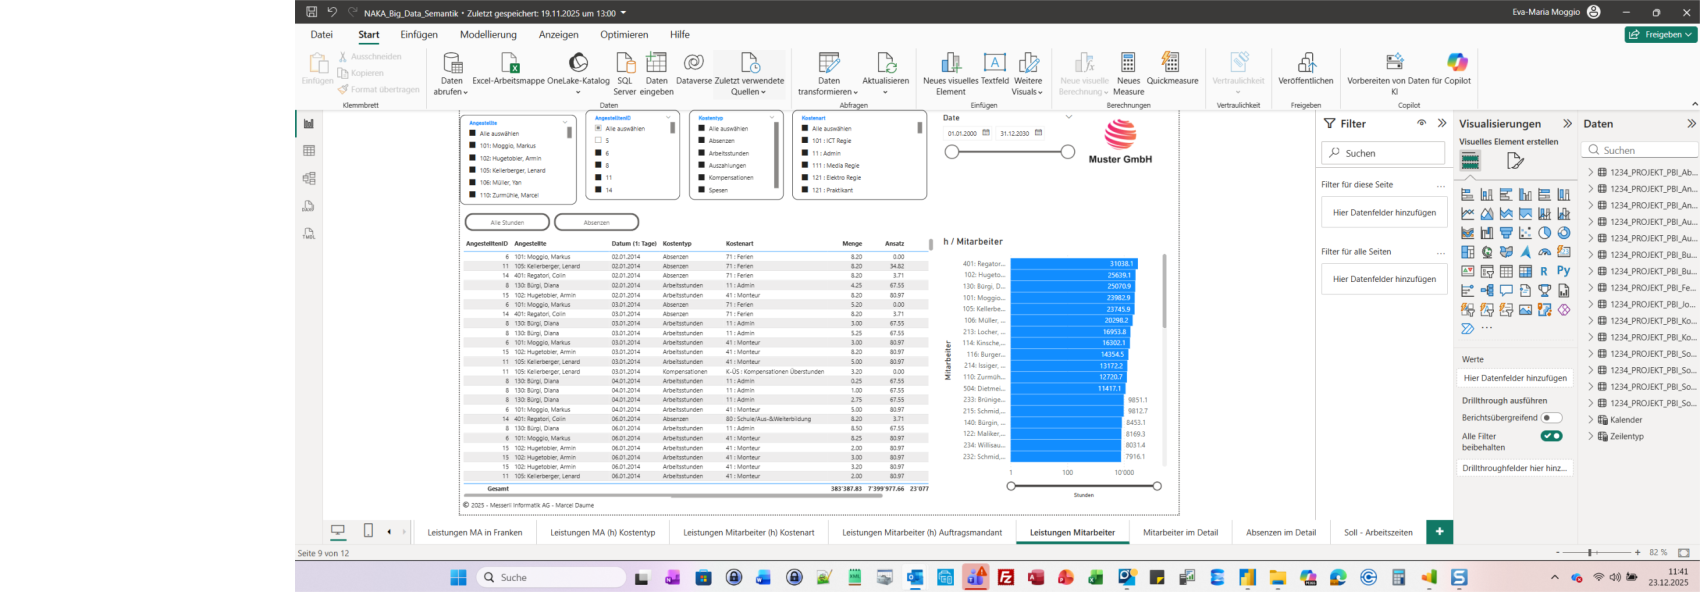Viewport: 1700px width, 592px height.
Task: Expand the Zeilentyp table in Daten
Action: (x=1590, y=436)
